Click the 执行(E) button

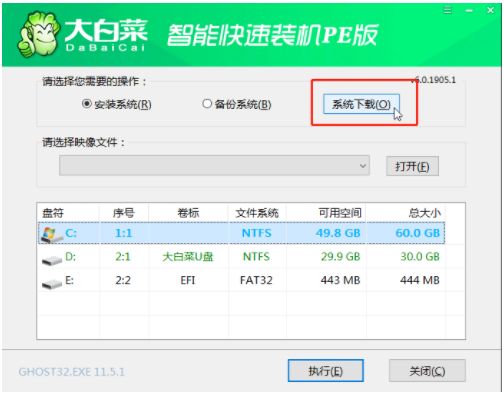tap(326, 370)
